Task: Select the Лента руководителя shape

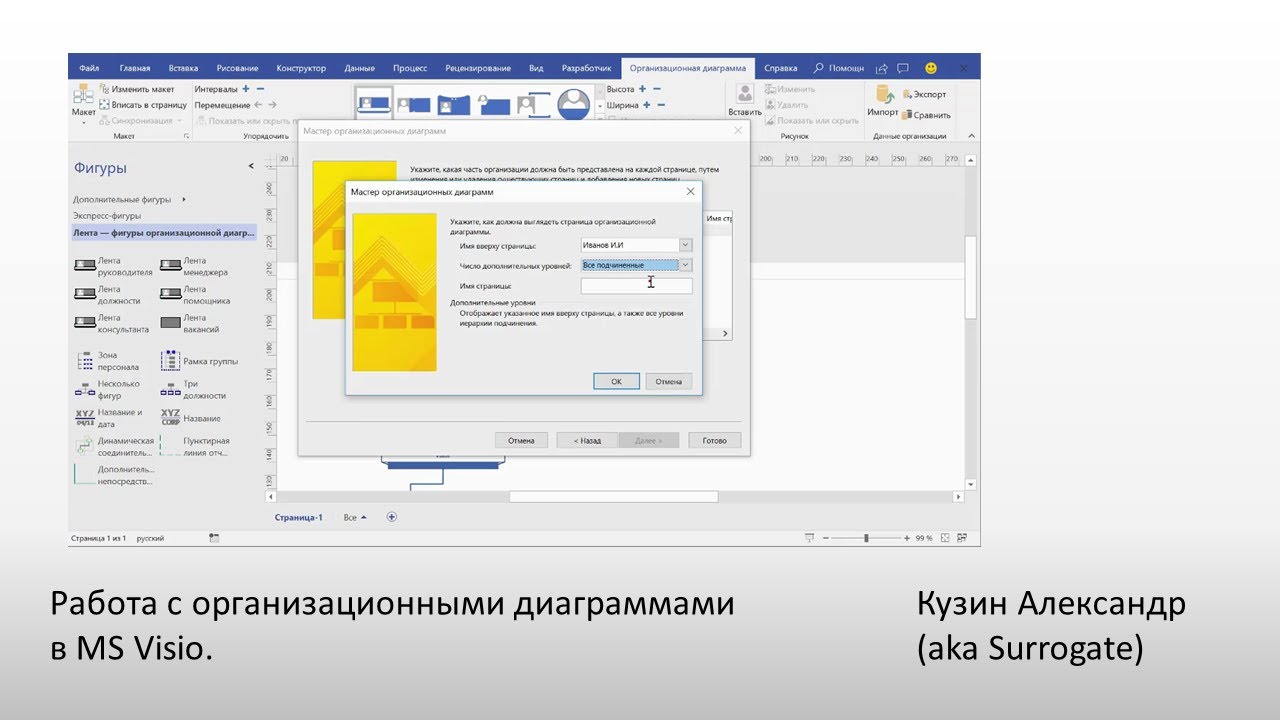Action: (113, 265)
